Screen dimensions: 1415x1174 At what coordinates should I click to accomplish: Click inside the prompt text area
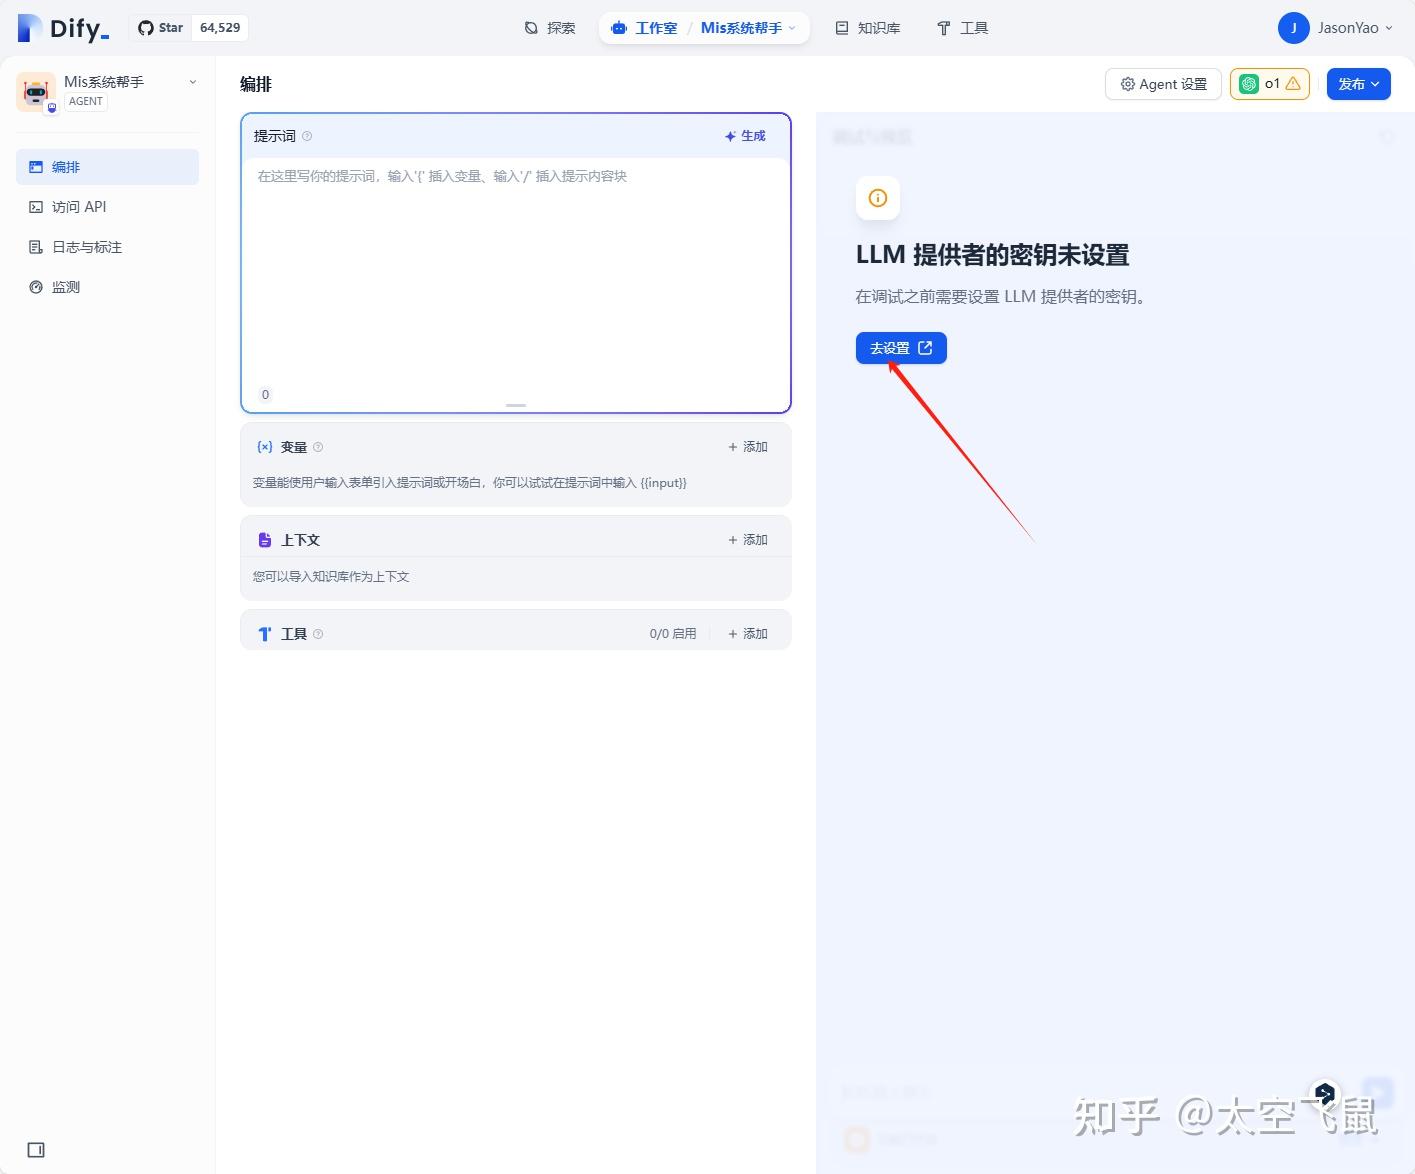515,270
